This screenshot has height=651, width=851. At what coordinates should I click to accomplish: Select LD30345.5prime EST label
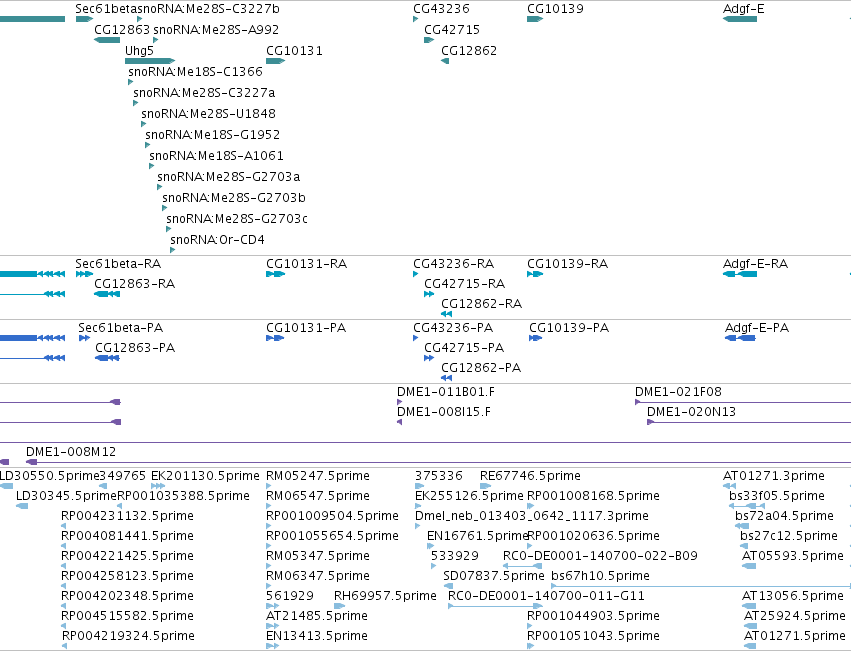point(66,496)
